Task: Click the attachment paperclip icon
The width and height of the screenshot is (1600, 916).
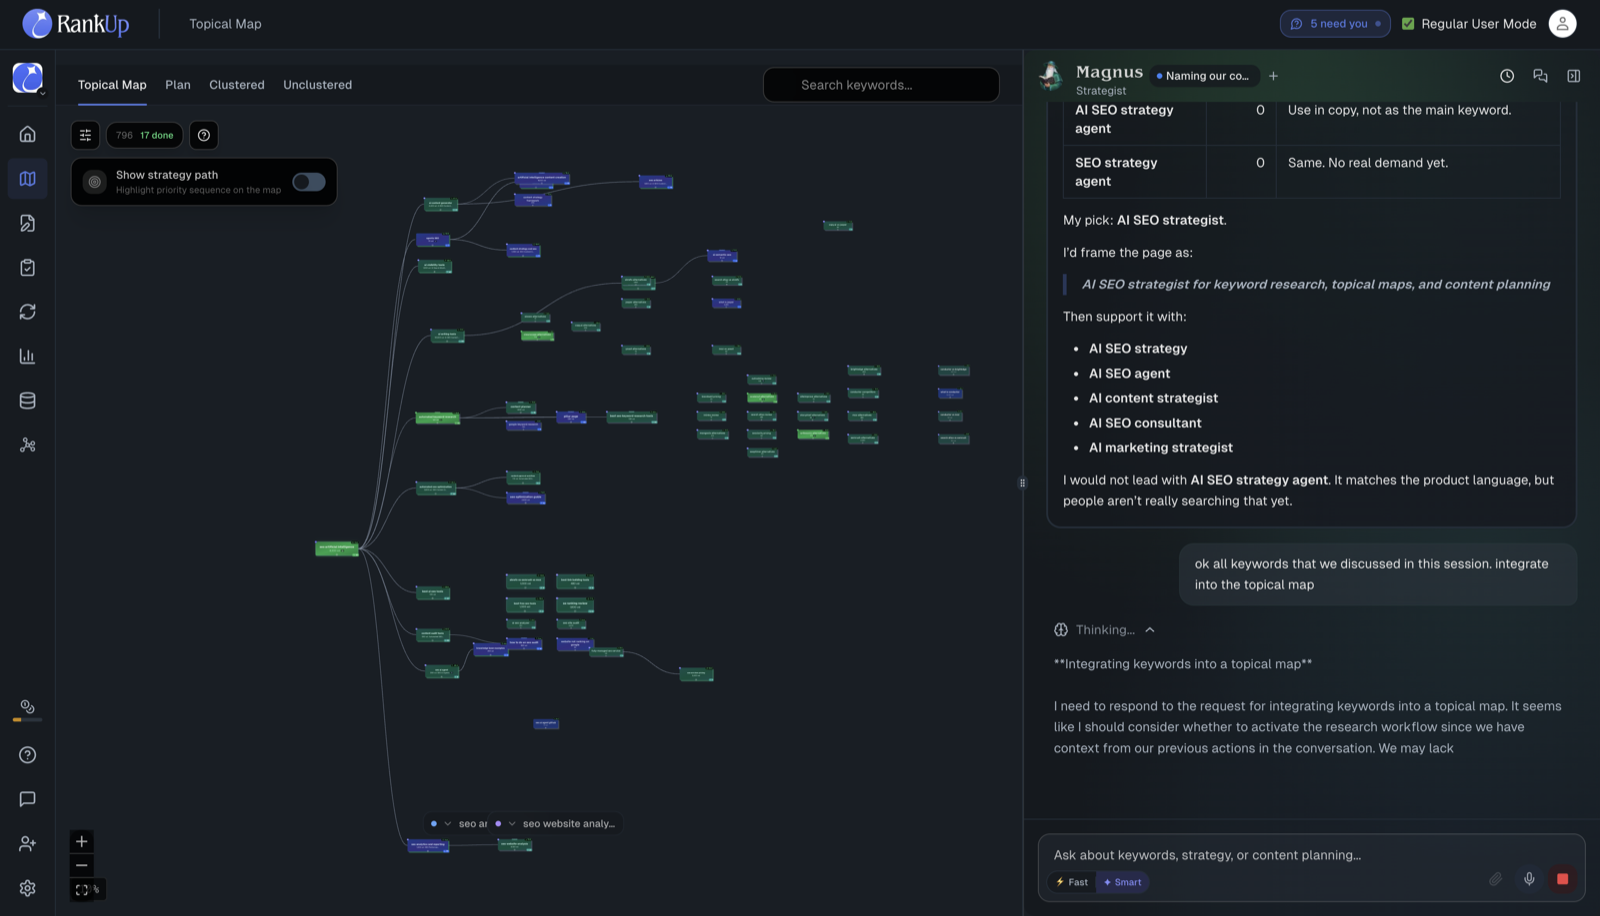Action: 1496,879
